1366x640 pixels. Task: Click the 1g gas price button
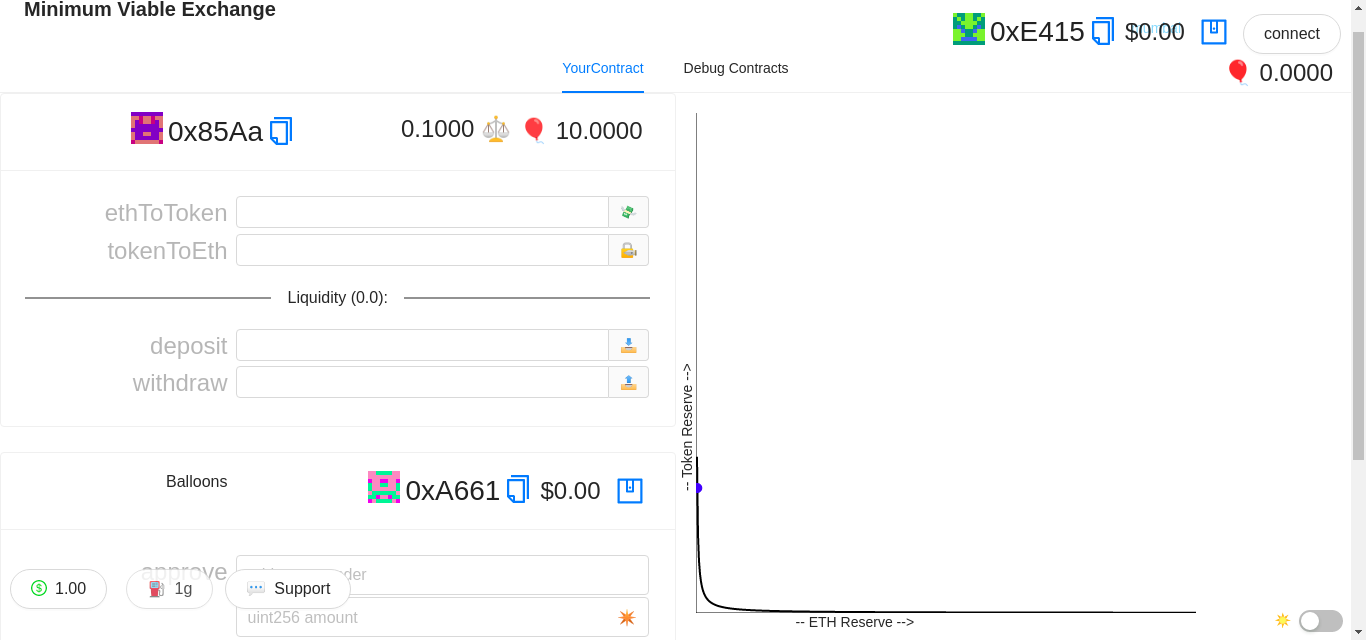coord(169,589)
